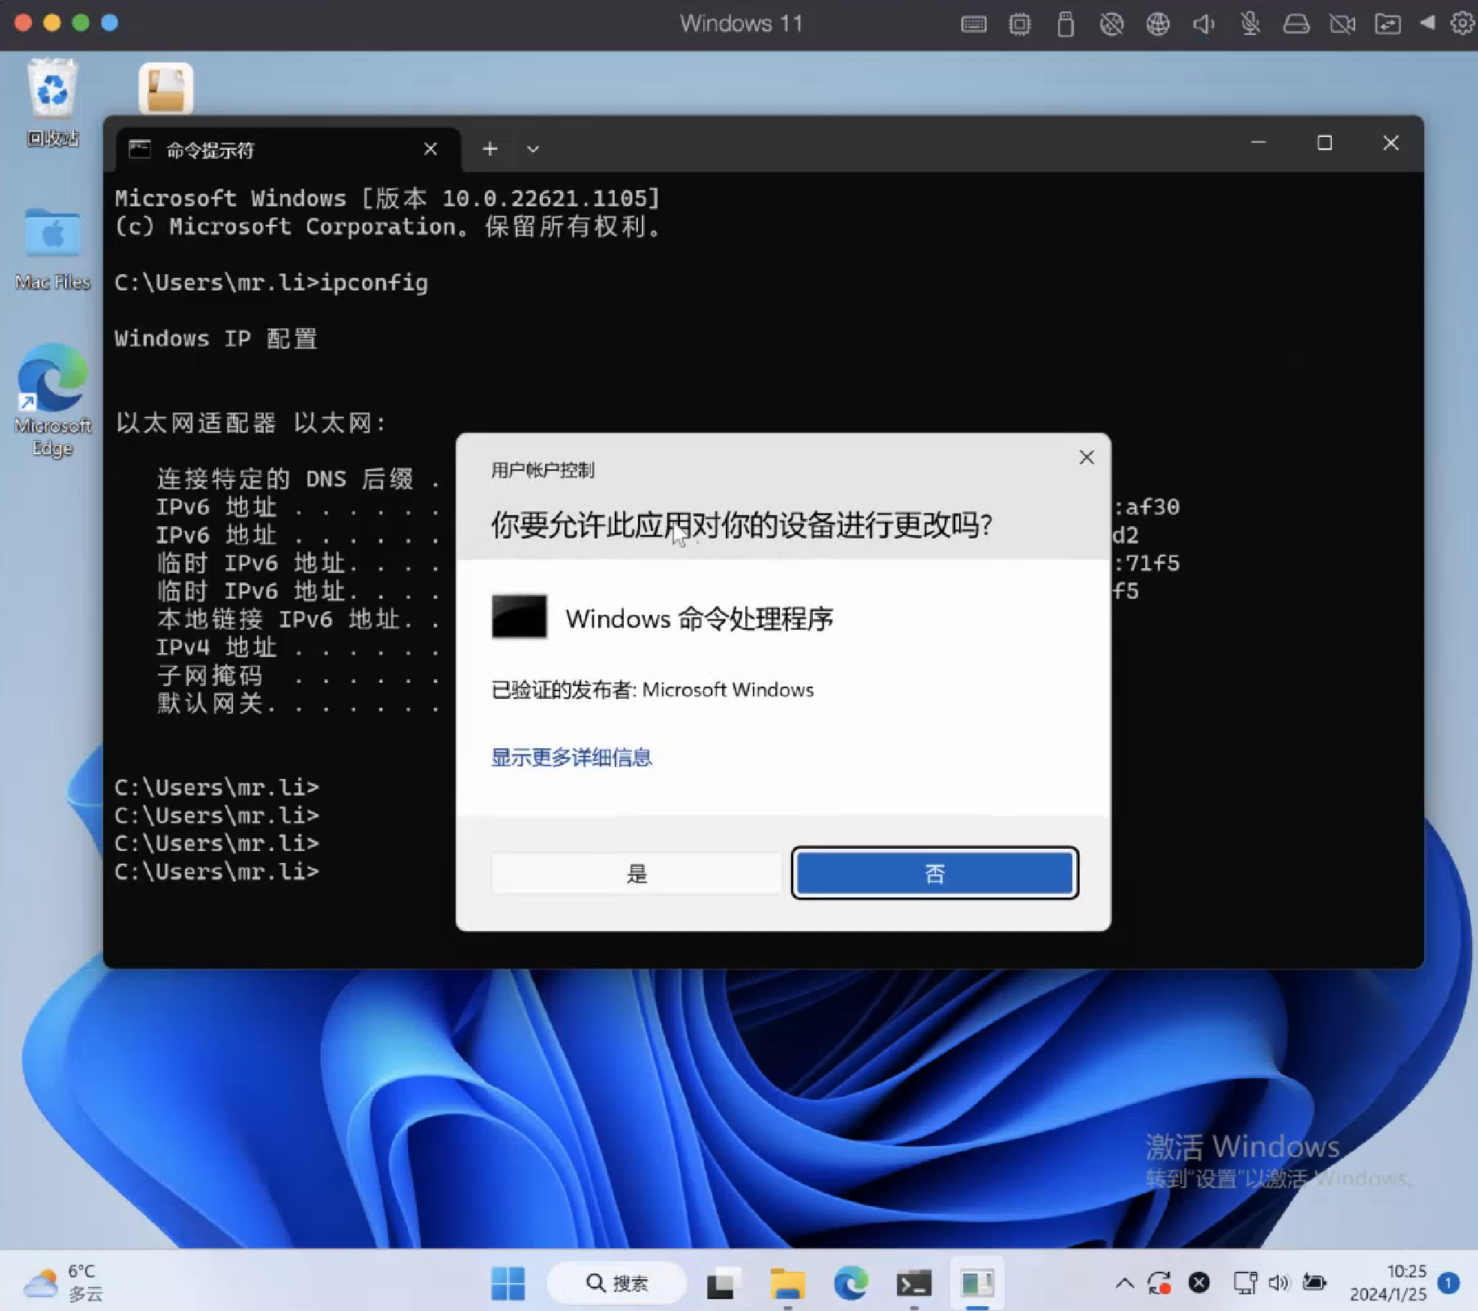The image size is (1478, 1311).
Task: Click the CPU chip icon in title bar
Action: pyautogui.click(x=1020, y=24)
